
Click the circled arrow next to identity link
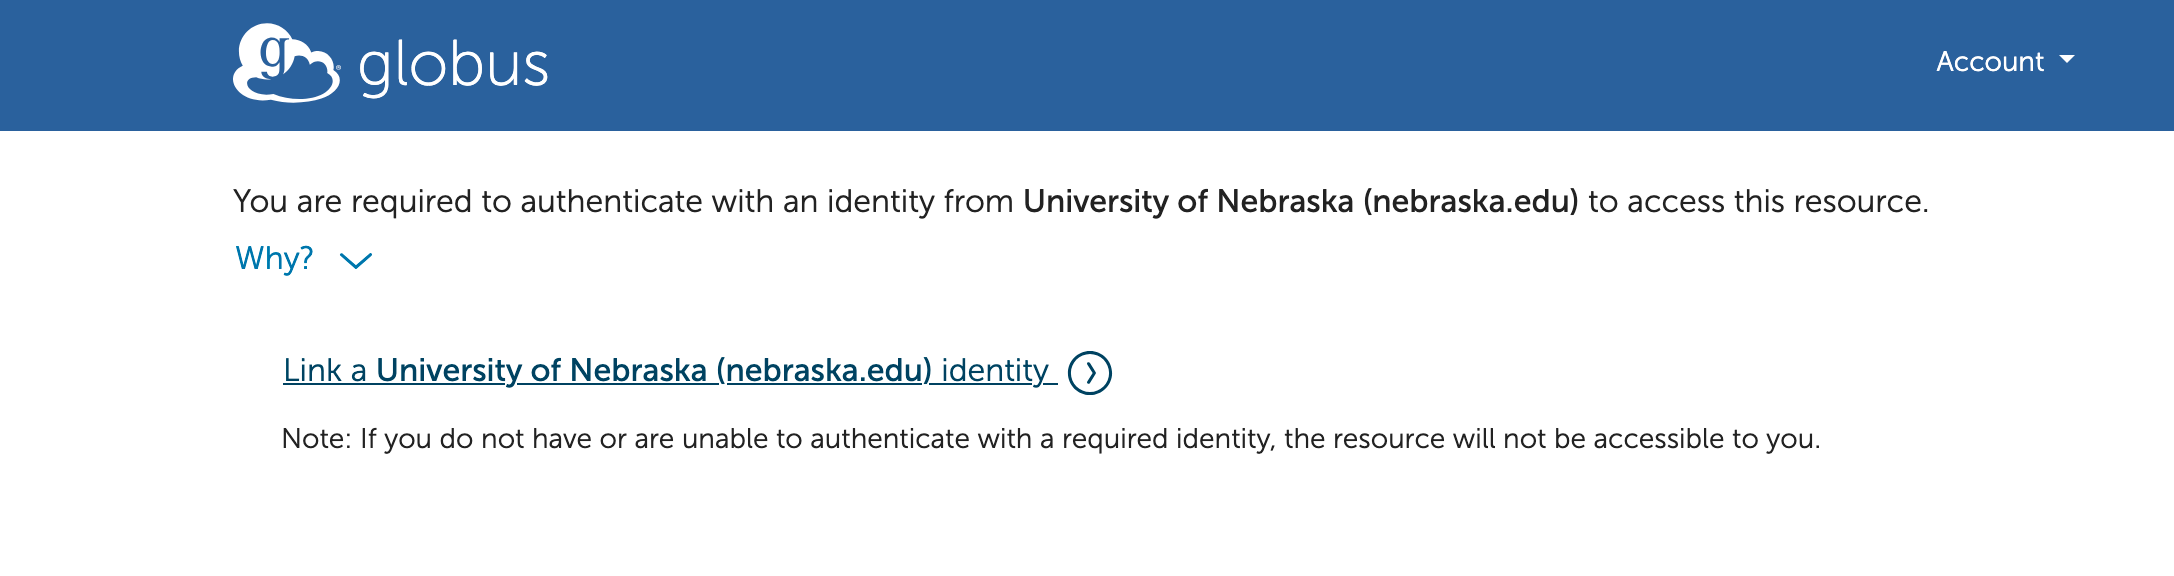coord(1089,373)
